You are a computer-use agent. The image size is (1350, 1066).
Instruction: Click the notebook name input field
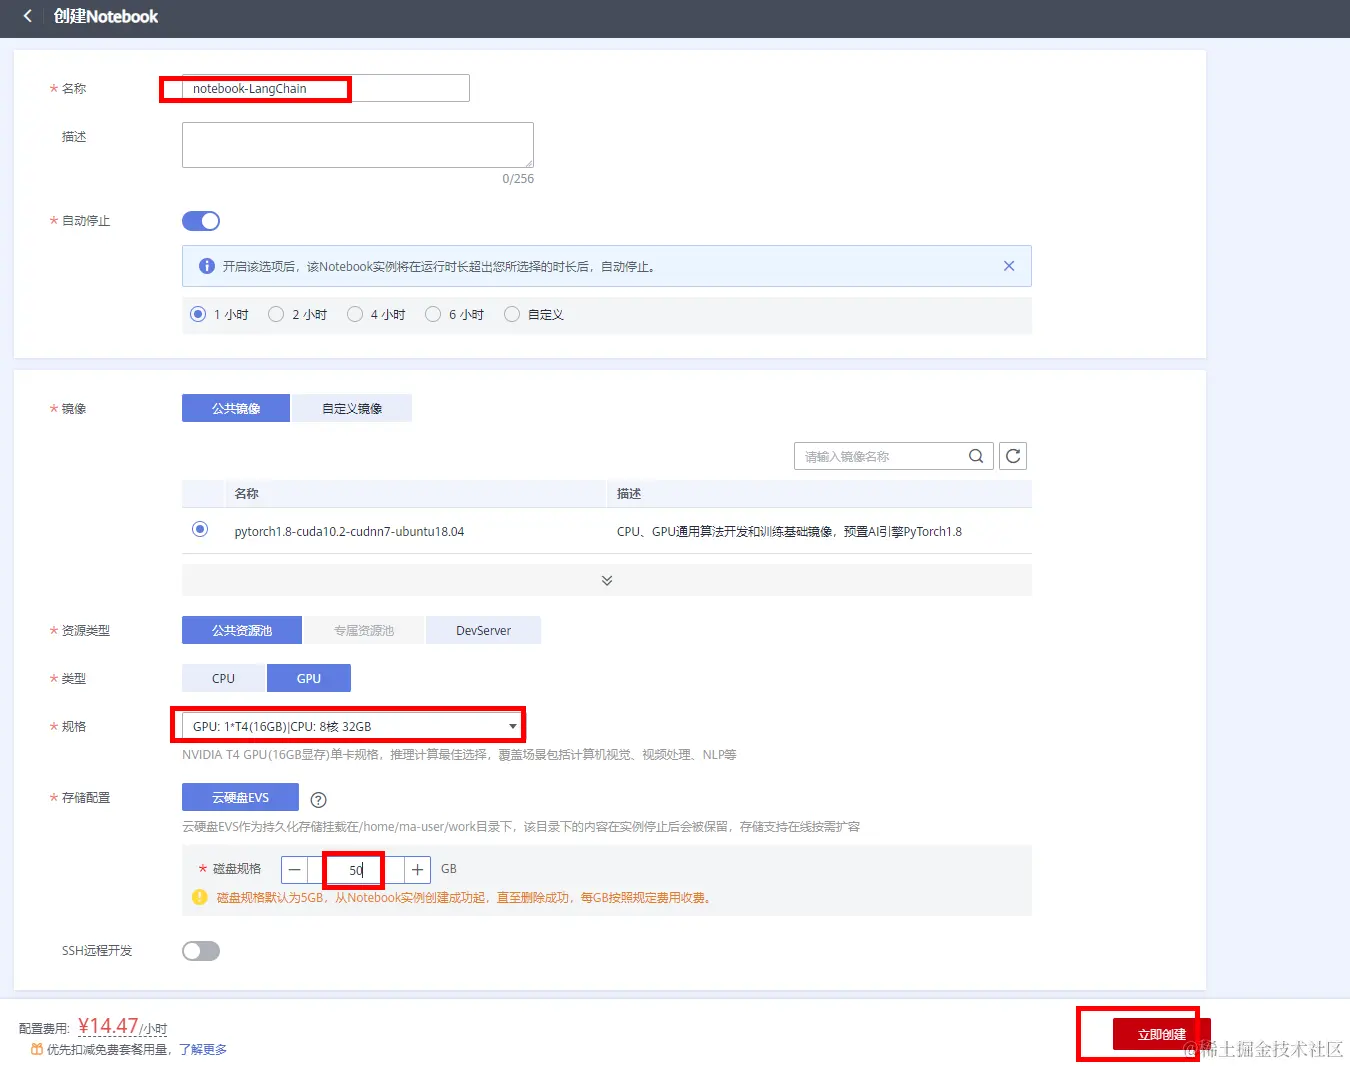[326, 88]
